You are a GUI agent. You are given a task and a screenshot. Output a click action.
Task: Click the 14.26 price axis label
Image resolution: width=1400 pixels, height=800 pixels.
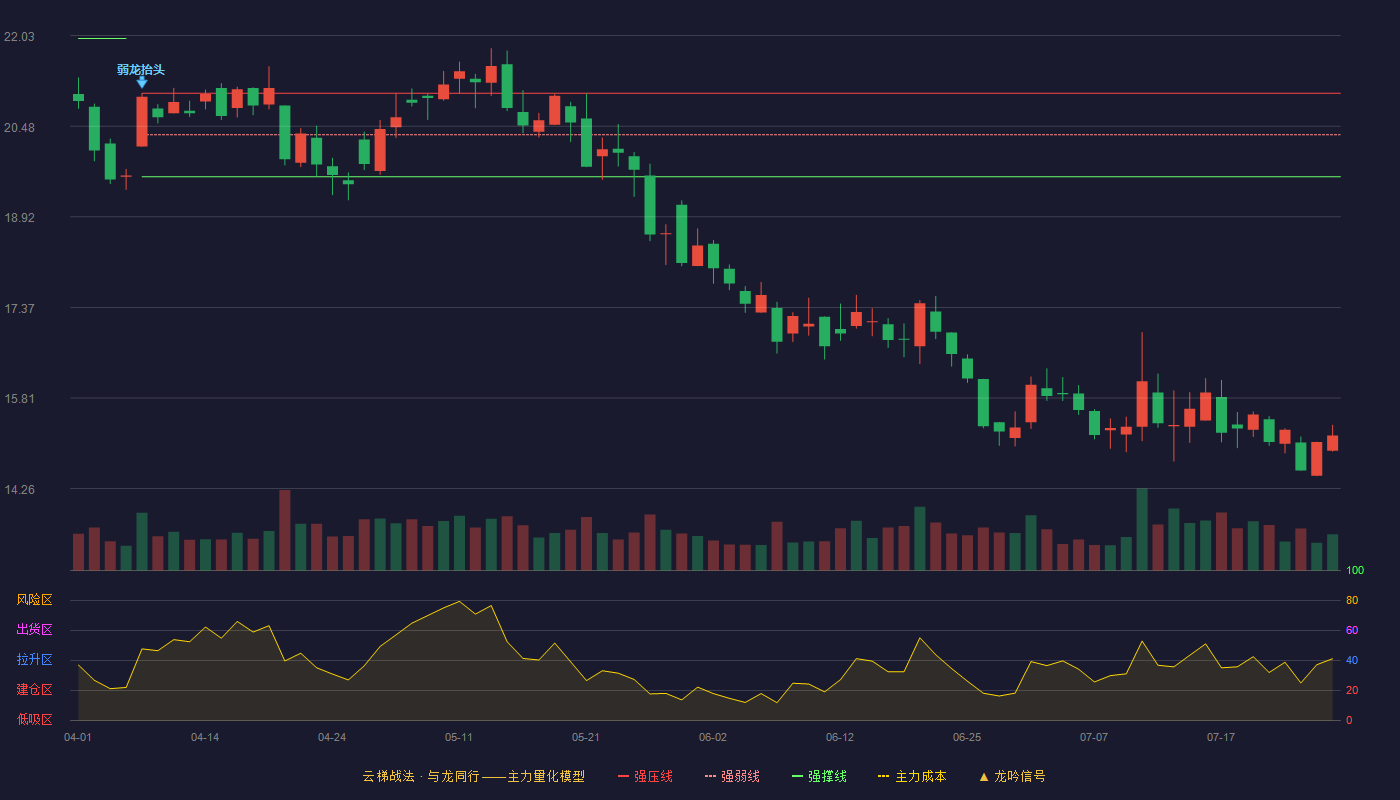point(19,490)
